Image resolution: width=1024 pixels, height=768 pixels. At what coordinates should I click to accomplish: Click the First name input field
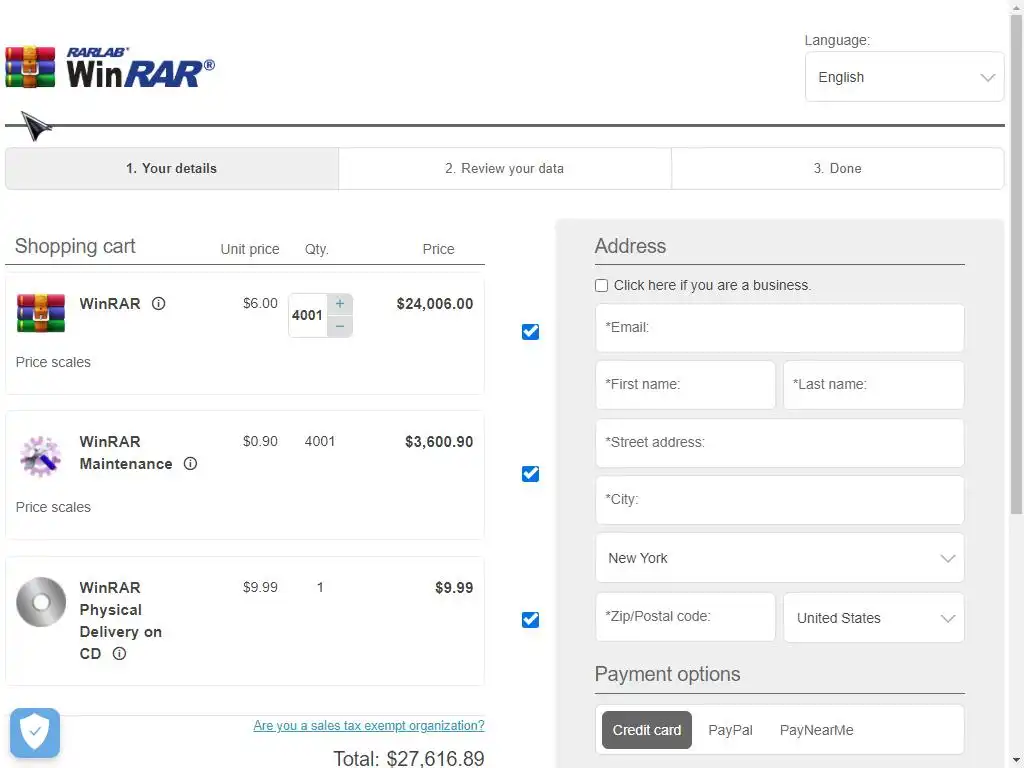(685, 385)
